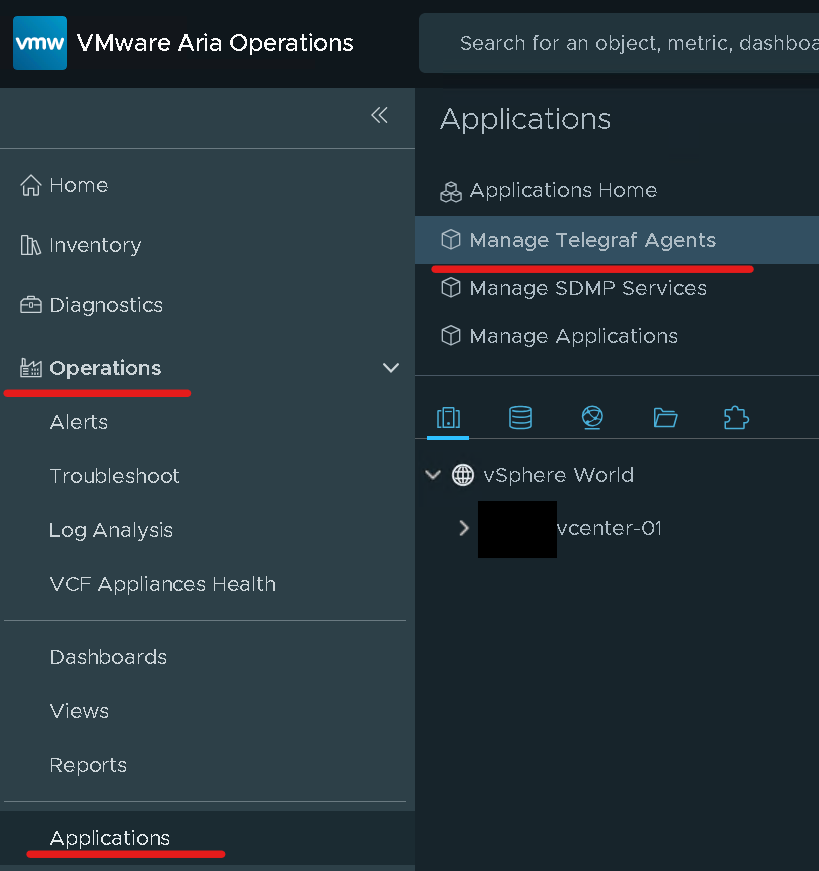Go to Views
This screenshot has height=871, width=819.
pyautogui.click(x=79, y=711)
